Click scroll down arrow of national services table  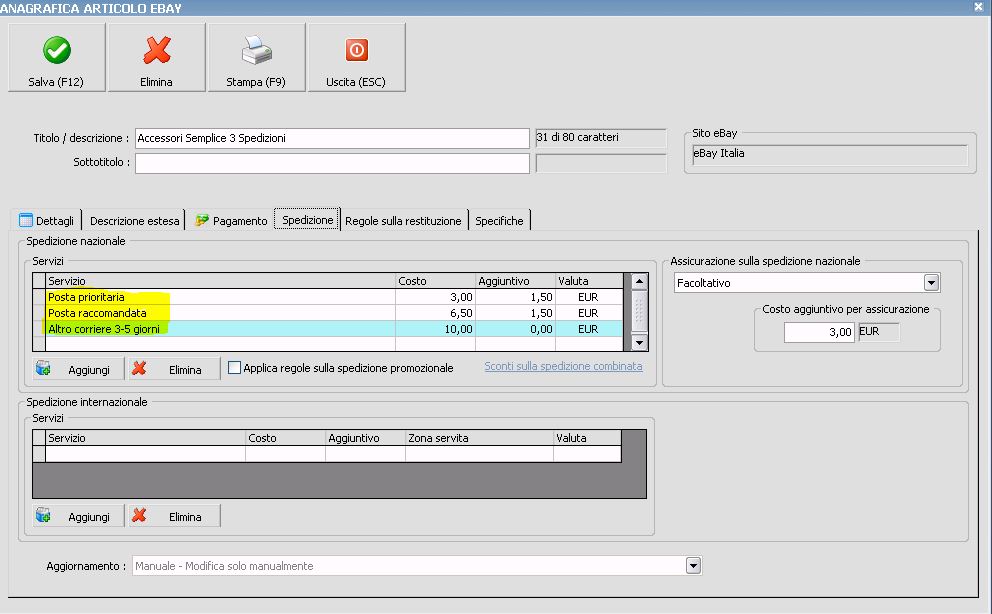[639, 343]
